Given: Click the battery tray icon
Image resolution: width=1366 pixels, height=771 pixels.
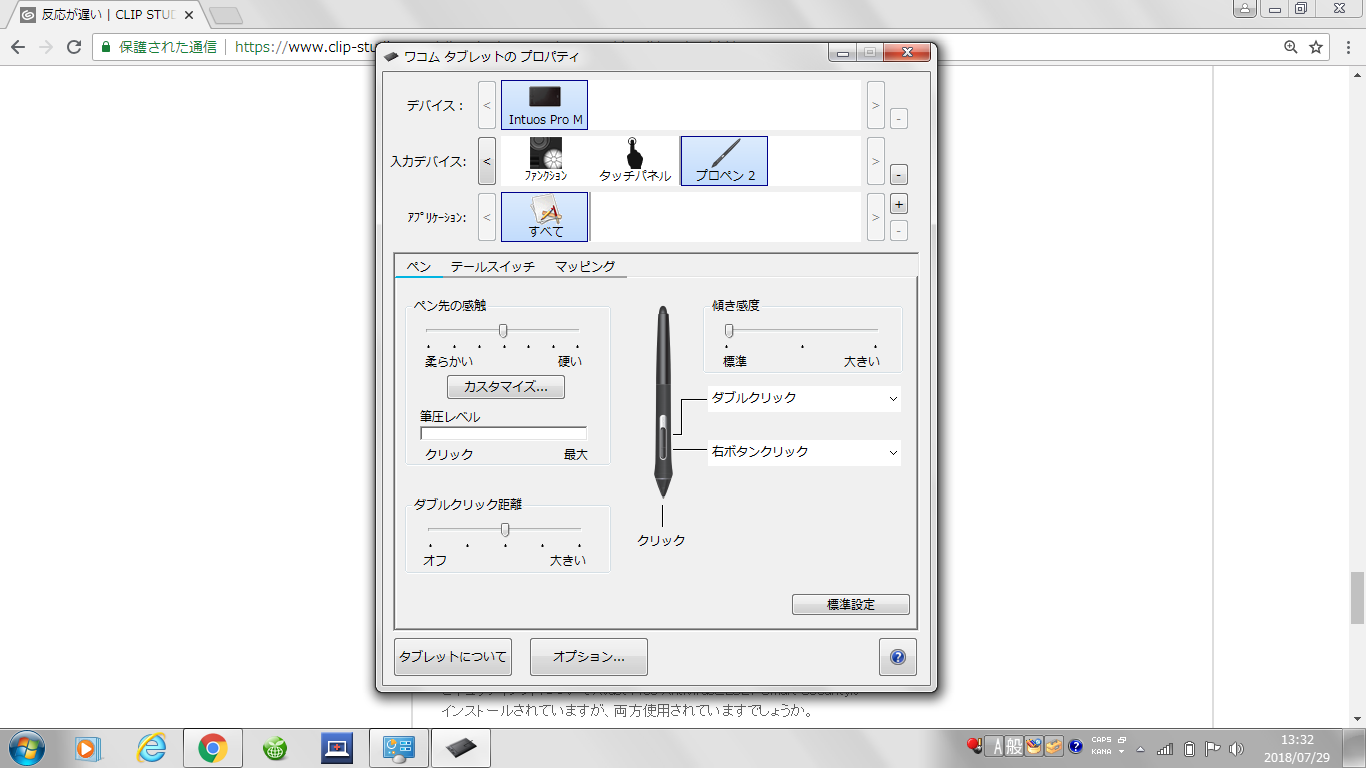Looking at the screenshot, I should point(1189,748).
